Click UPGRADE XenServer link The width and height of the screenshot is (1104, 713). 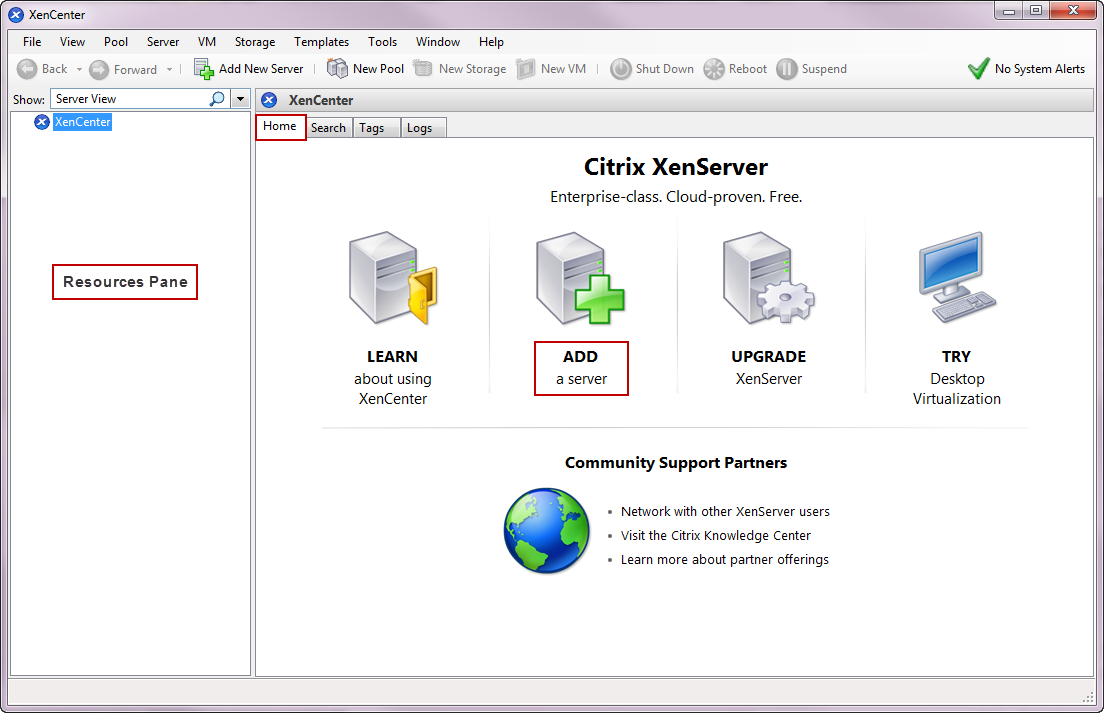[768, 367]
